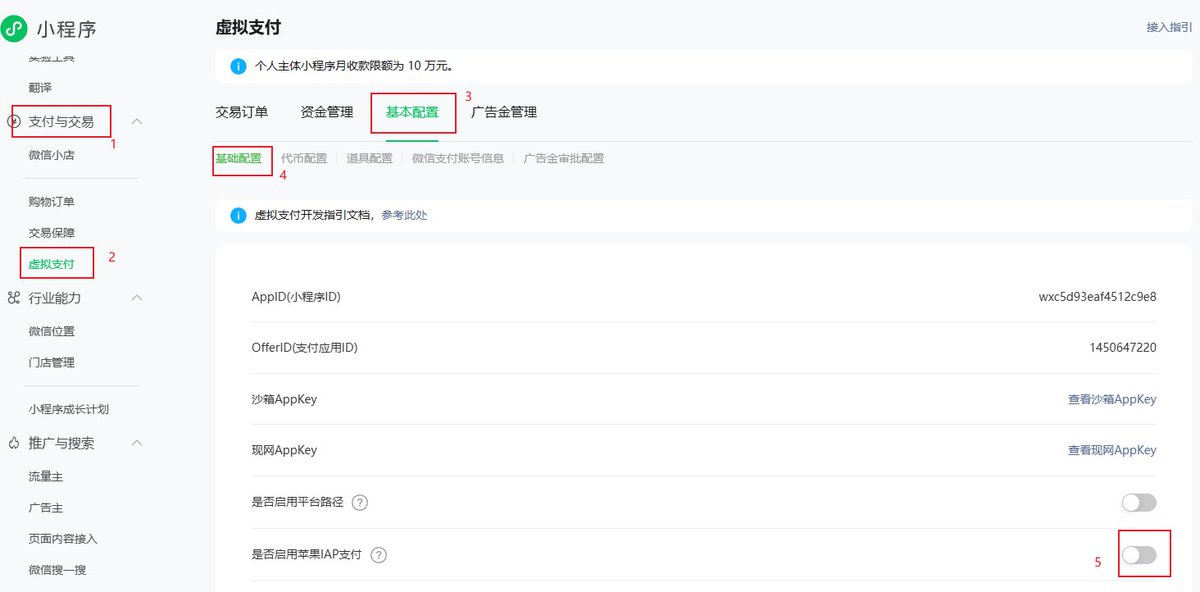Screen dimensions: 1200x592
Task: Click the green 小程序 logo icon
Action: [14, 29]
